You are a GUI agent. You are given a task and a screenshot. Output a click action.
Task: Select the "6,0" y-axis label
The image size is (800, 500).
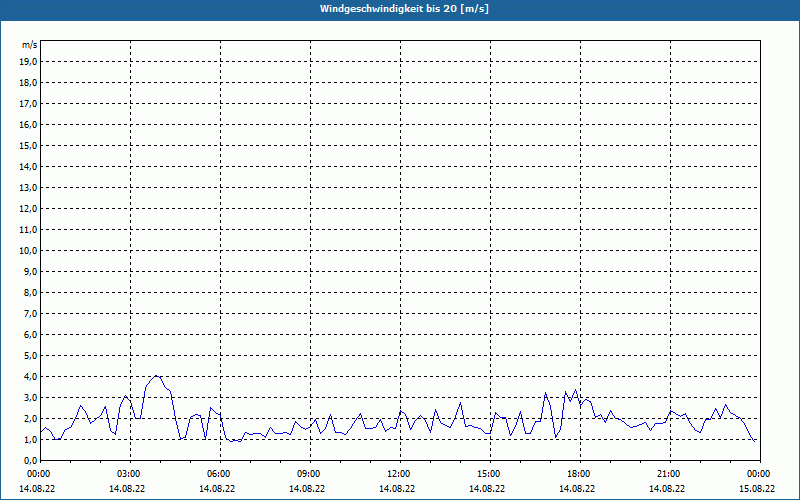tap(31, 334)
